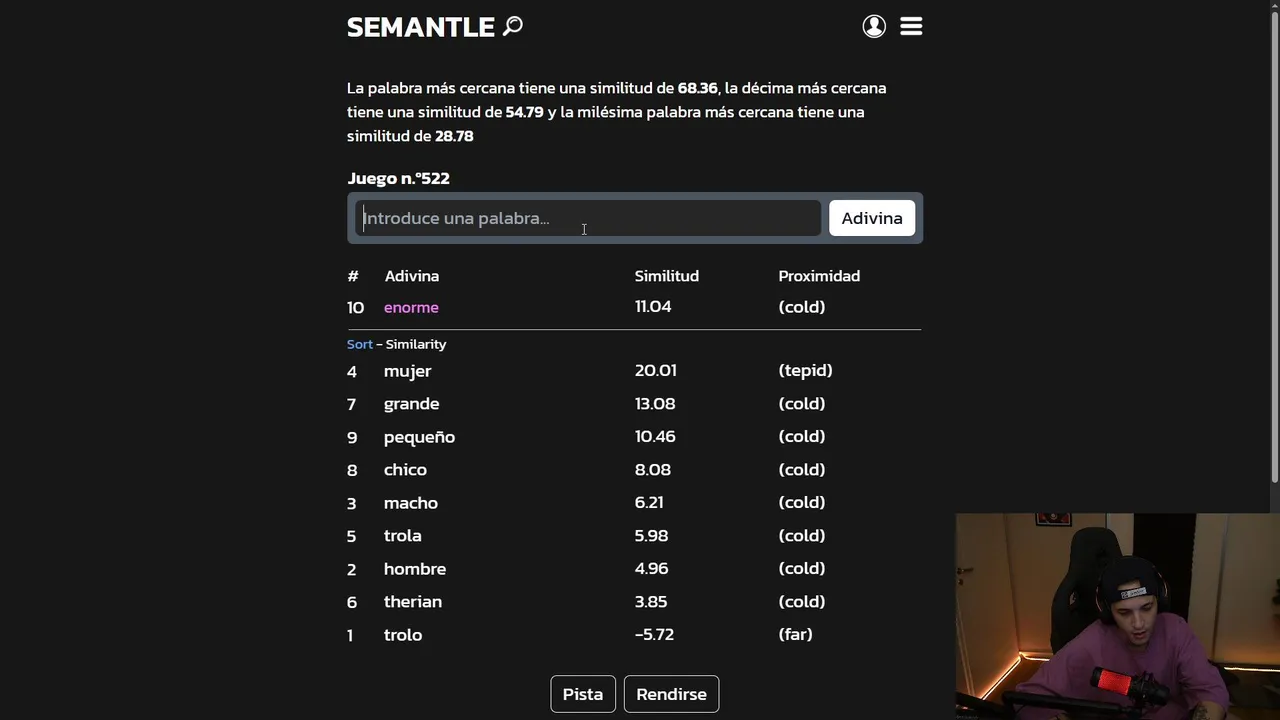Click the word guess input field
Viewport: 1280px width, 720px height.
click(x=588, y=218)
